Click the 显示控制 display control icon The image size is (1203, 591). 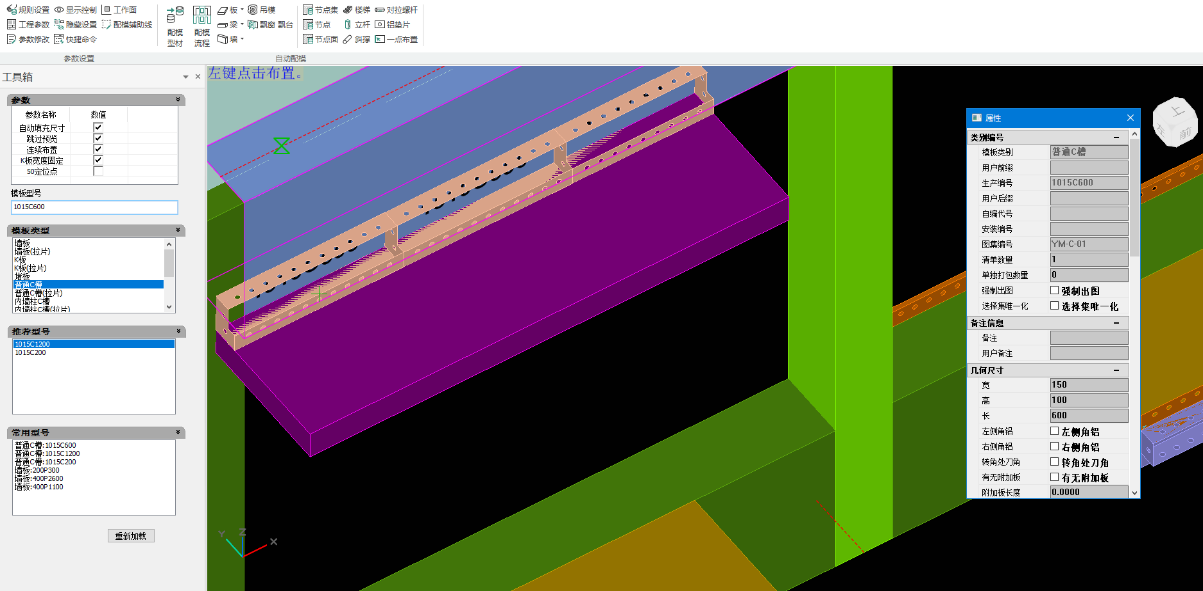coord(60,9)
